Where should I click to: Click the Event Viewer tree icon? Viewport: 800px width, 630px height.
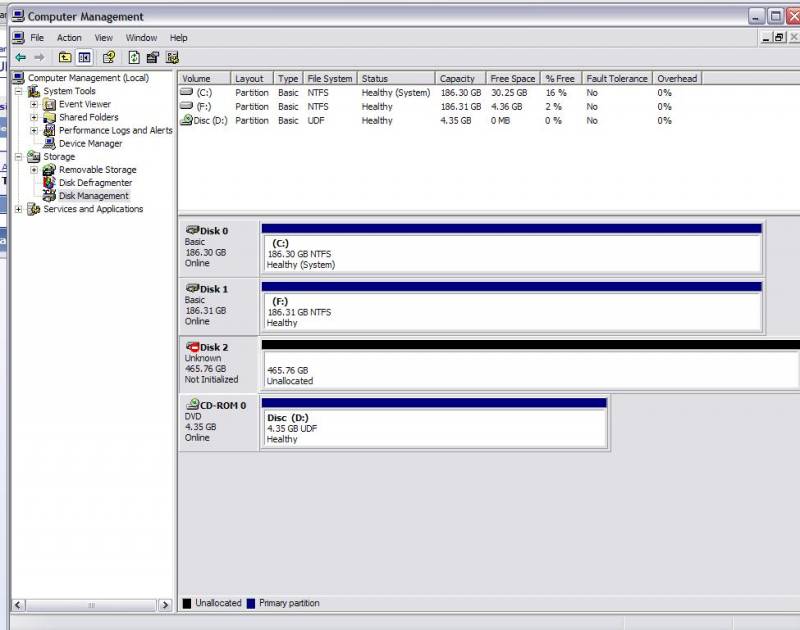tap(49, 105)
